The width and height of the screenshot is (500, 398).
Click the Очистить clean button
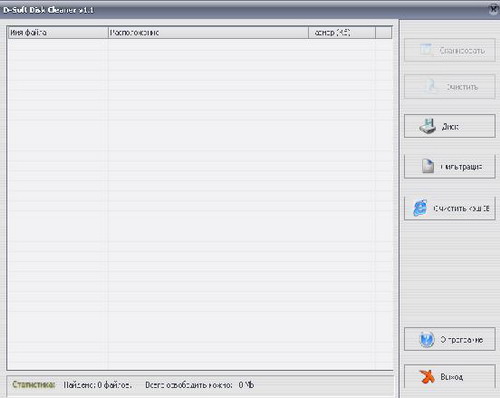[450, 87]
